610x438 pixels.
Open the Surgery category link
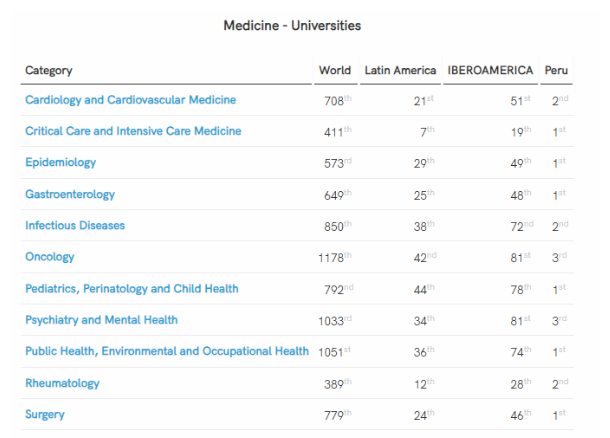[46, 415]
